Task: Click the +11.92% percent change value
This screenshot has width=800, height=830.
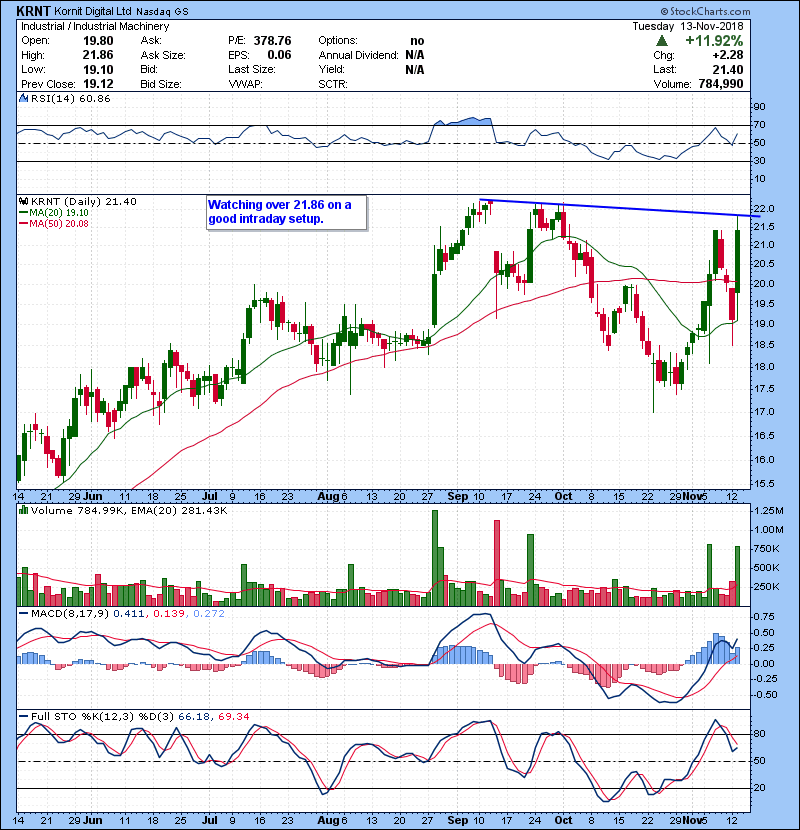Action: point(714,41)
